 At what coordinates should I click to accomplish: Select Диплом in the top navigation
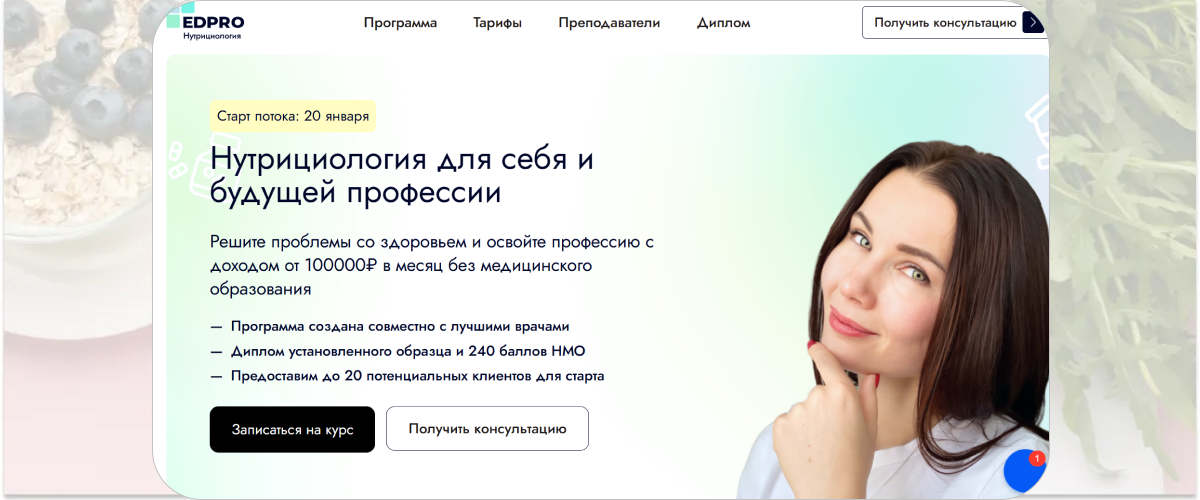(x=723, y=23)
